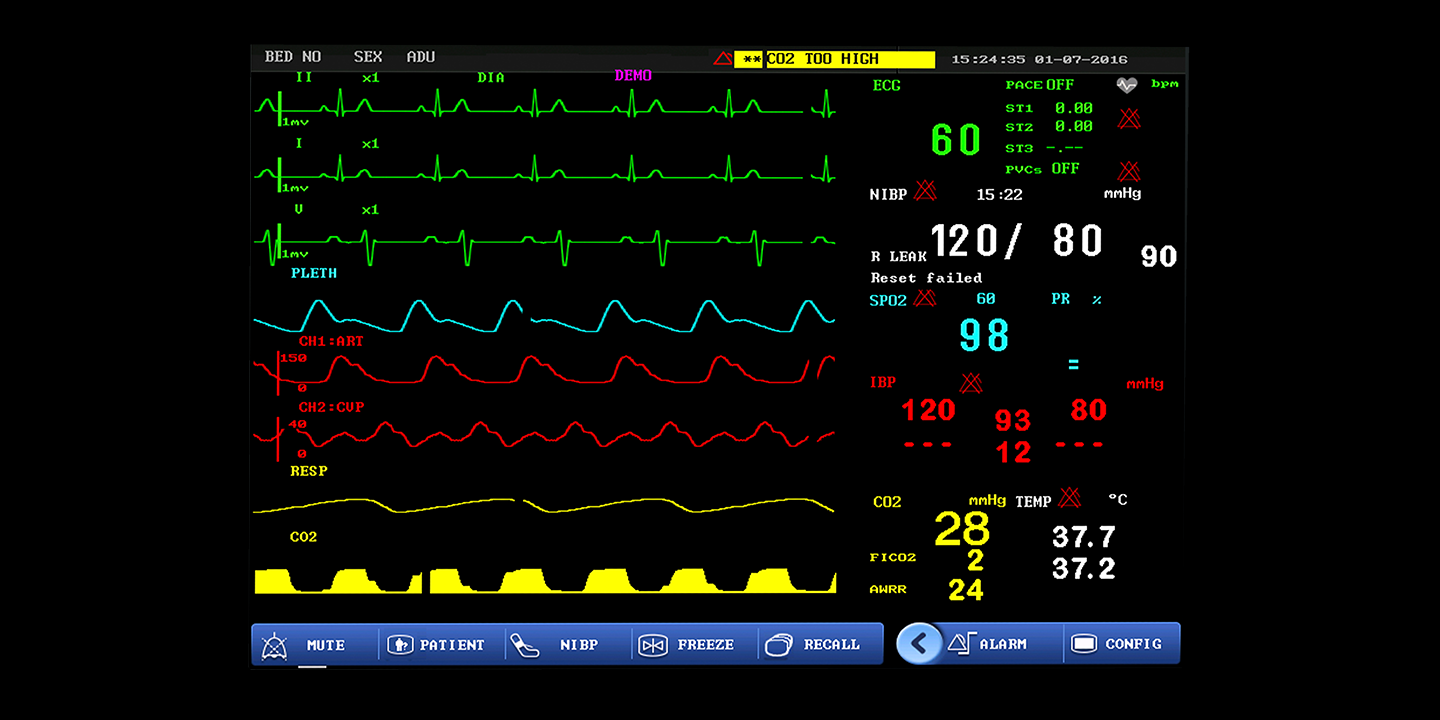
Task: Click the round back chevron button
Action: [x=919, y=644]
